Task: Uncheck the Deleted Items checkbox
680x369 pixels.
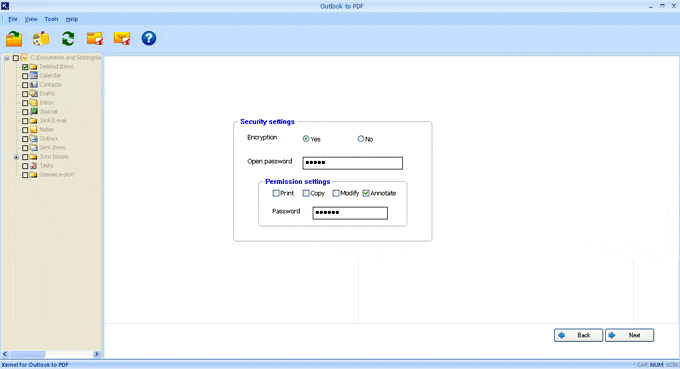Action: pos(25,67)
